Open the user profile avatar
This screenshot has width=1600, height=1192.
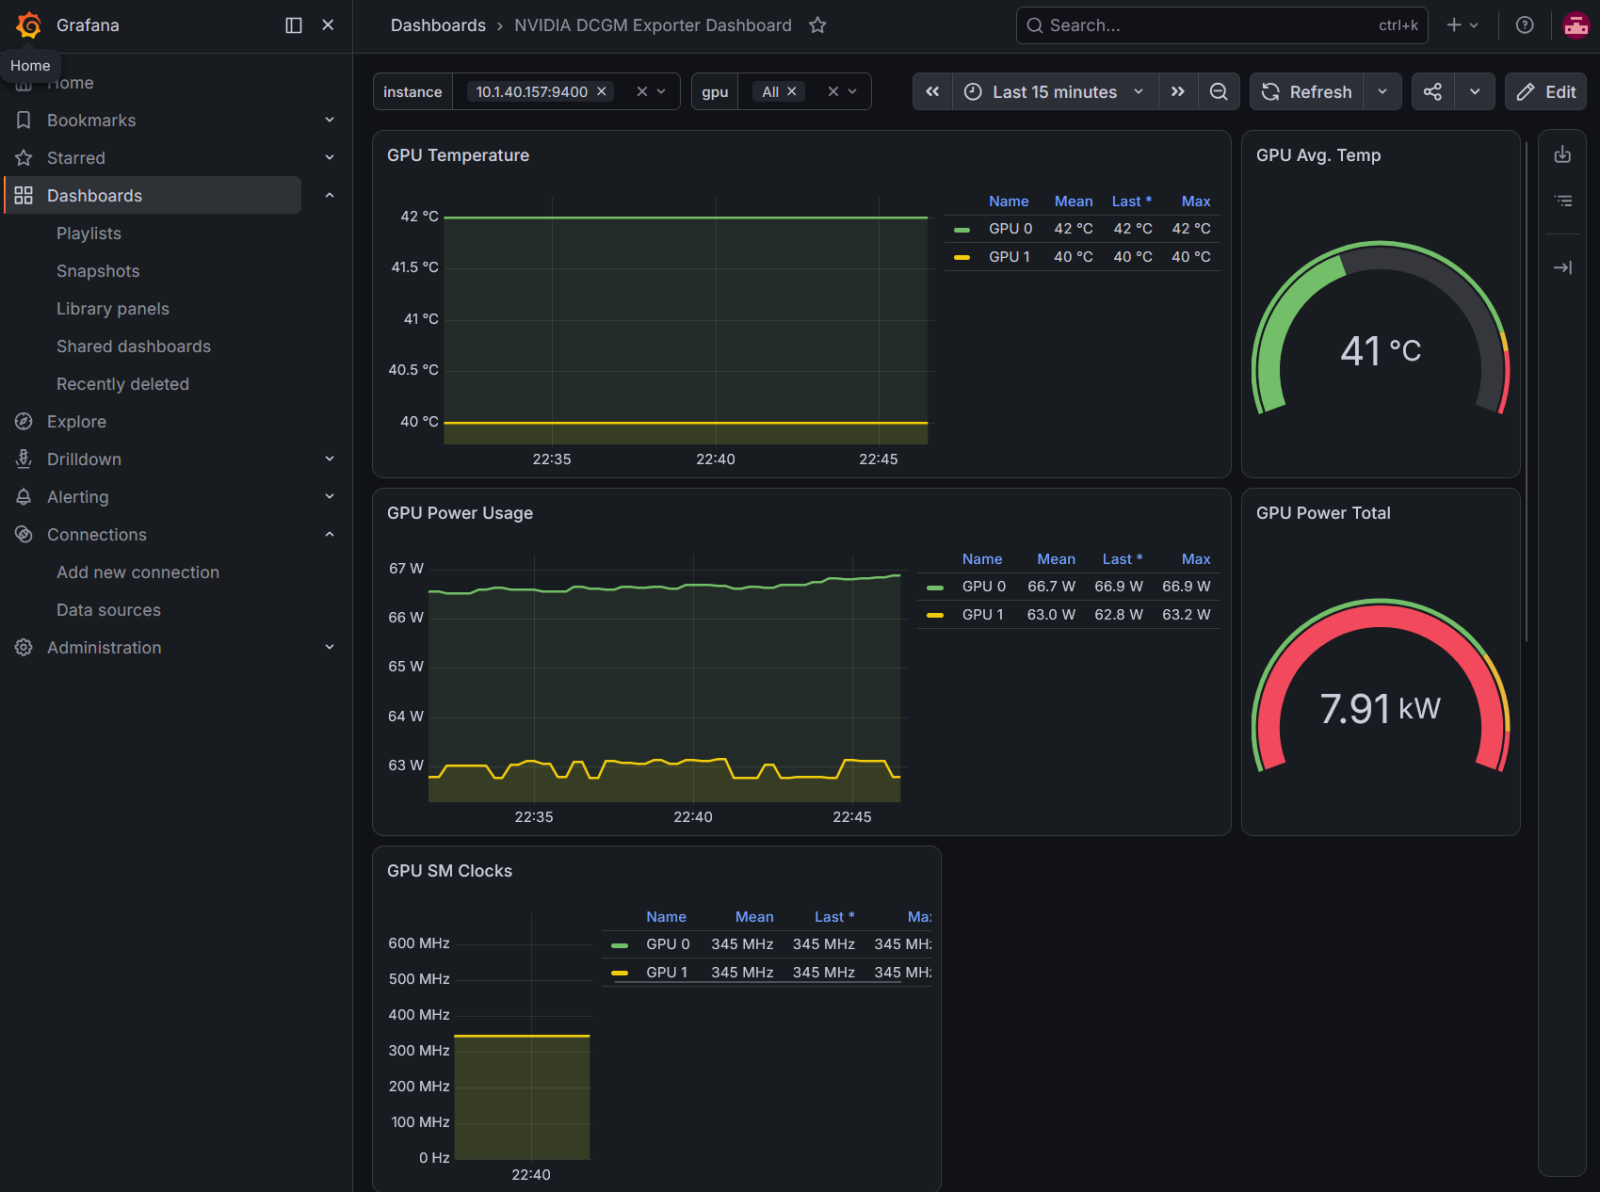pyautogui.click(x=1576, y=25)
